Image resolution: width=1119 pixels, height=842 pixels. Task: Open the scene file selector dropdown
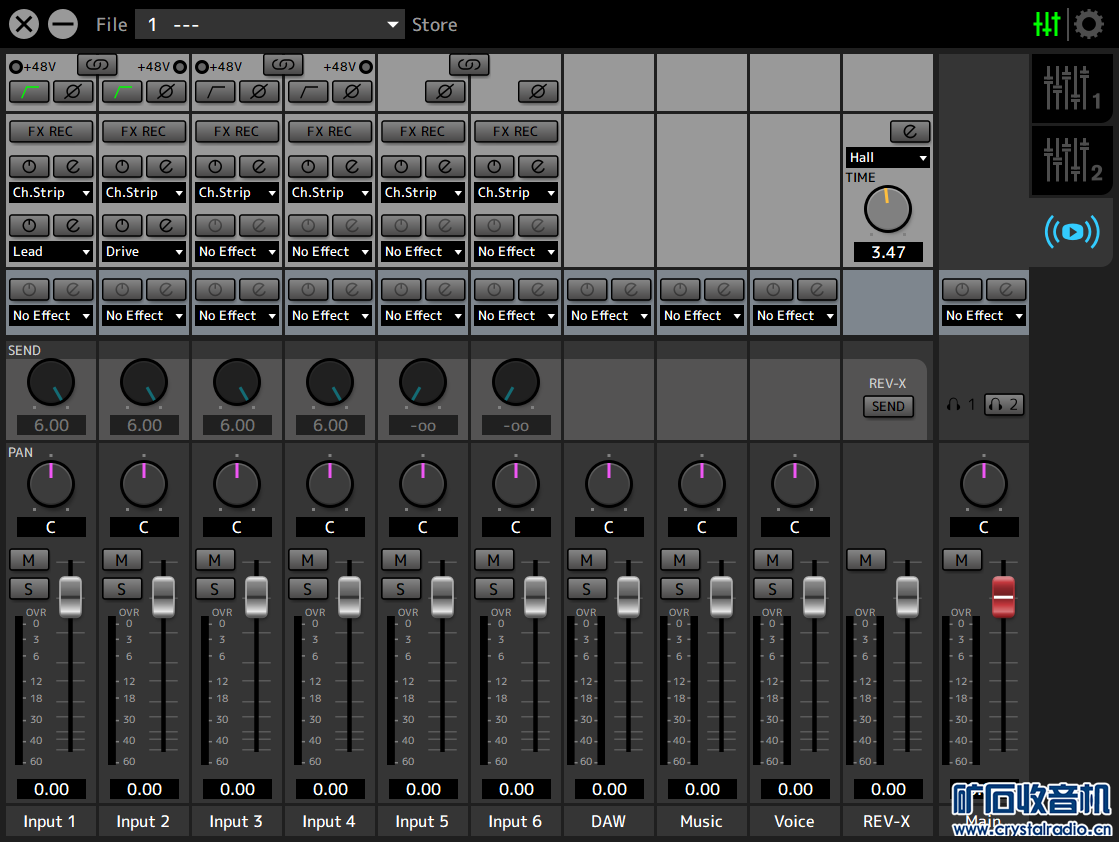[270, 25]
